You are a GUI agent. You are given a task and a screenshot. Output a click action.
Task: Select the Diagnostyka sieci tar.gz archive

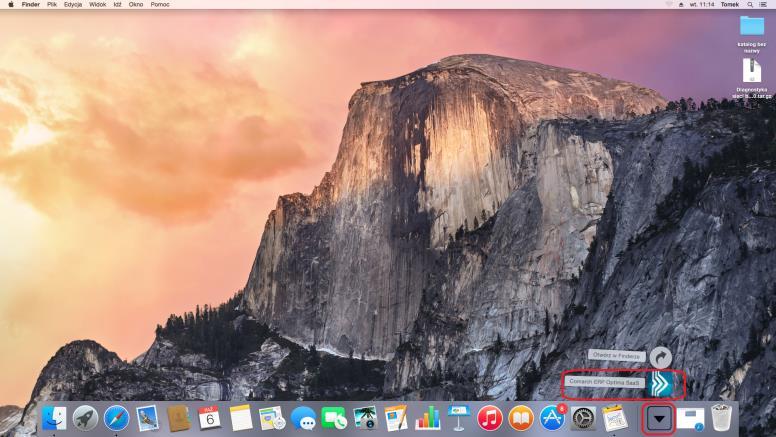click(x=752, y=79)
